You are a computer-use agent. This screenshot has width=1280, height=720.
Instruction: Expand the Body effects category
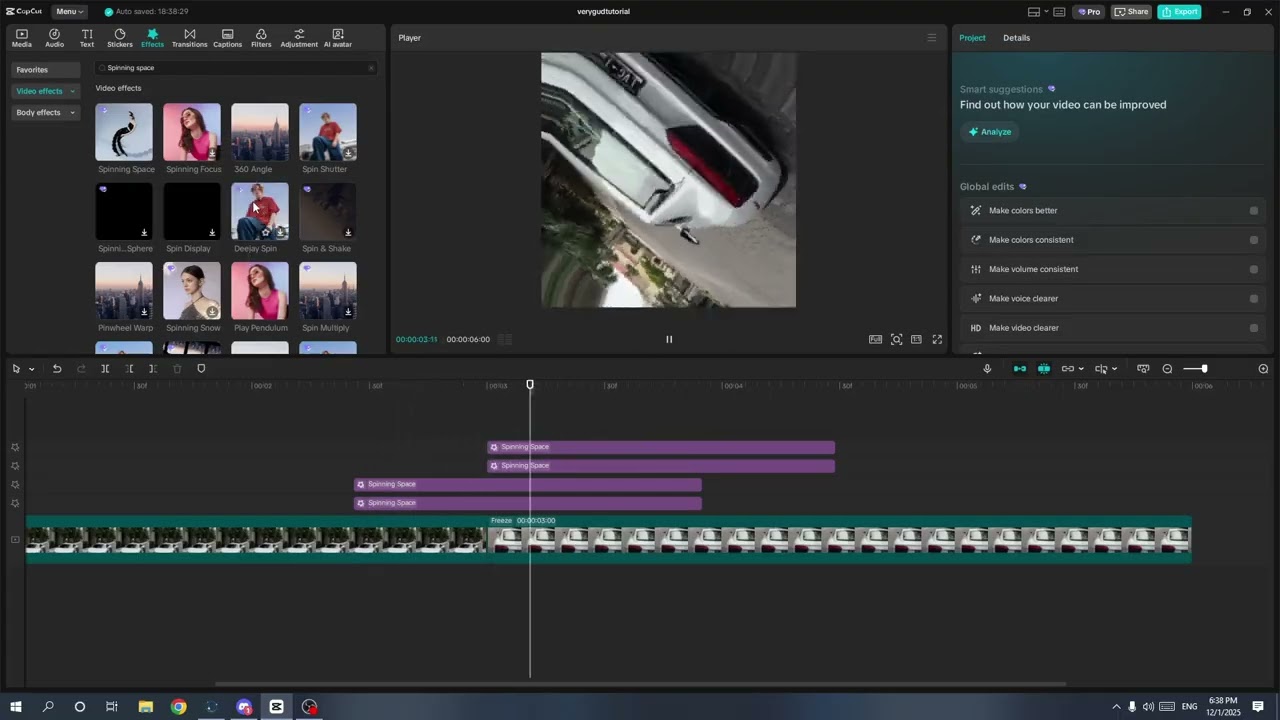(46, 112)
